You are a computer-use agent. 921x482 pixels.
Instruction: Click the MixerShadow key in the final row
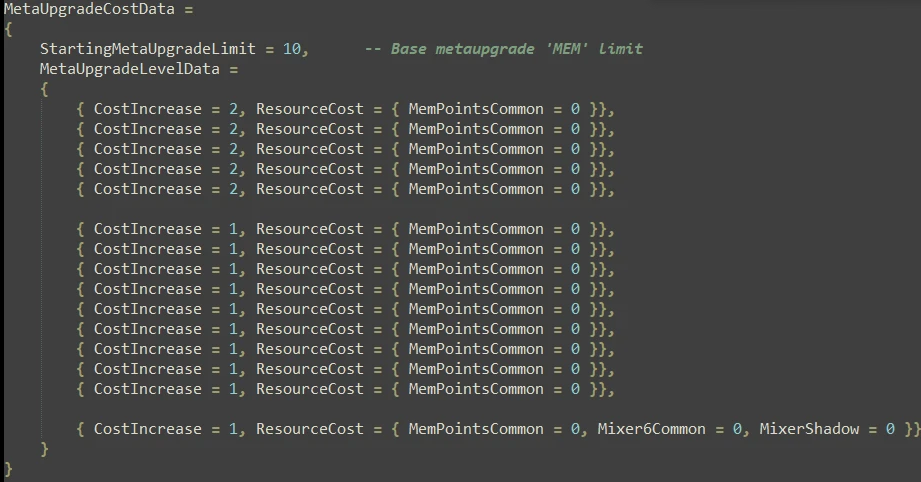(809, 429)
